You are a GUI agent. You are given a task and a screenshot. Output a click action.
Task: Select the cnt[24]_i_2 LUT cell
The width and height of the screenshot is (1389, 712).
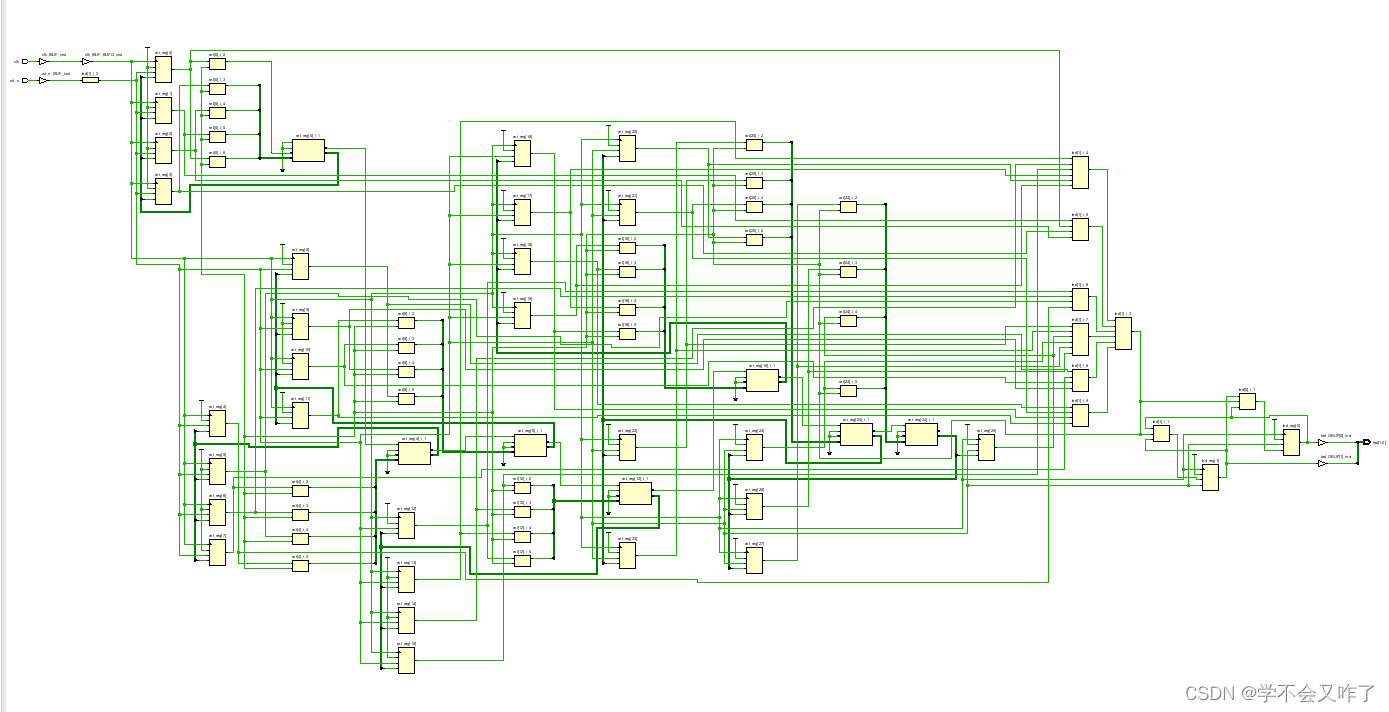coord(848,207)
